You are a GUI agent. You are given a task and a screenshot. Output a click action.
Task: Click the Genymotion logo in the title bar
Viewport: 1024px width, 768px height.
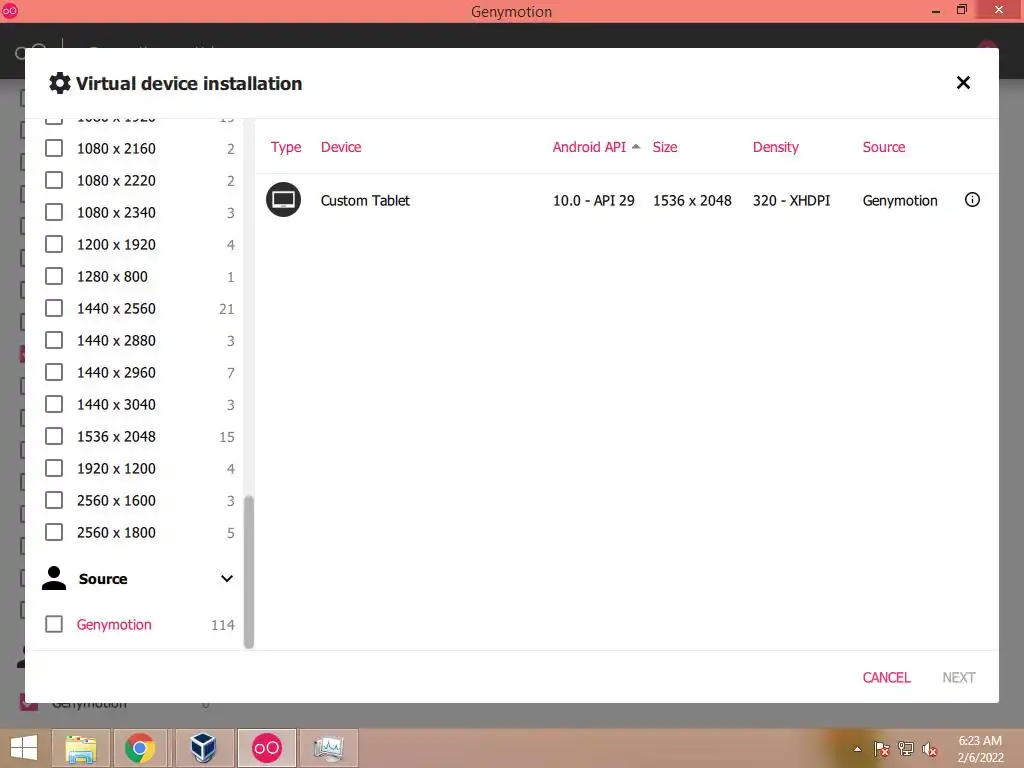[9, 11]
